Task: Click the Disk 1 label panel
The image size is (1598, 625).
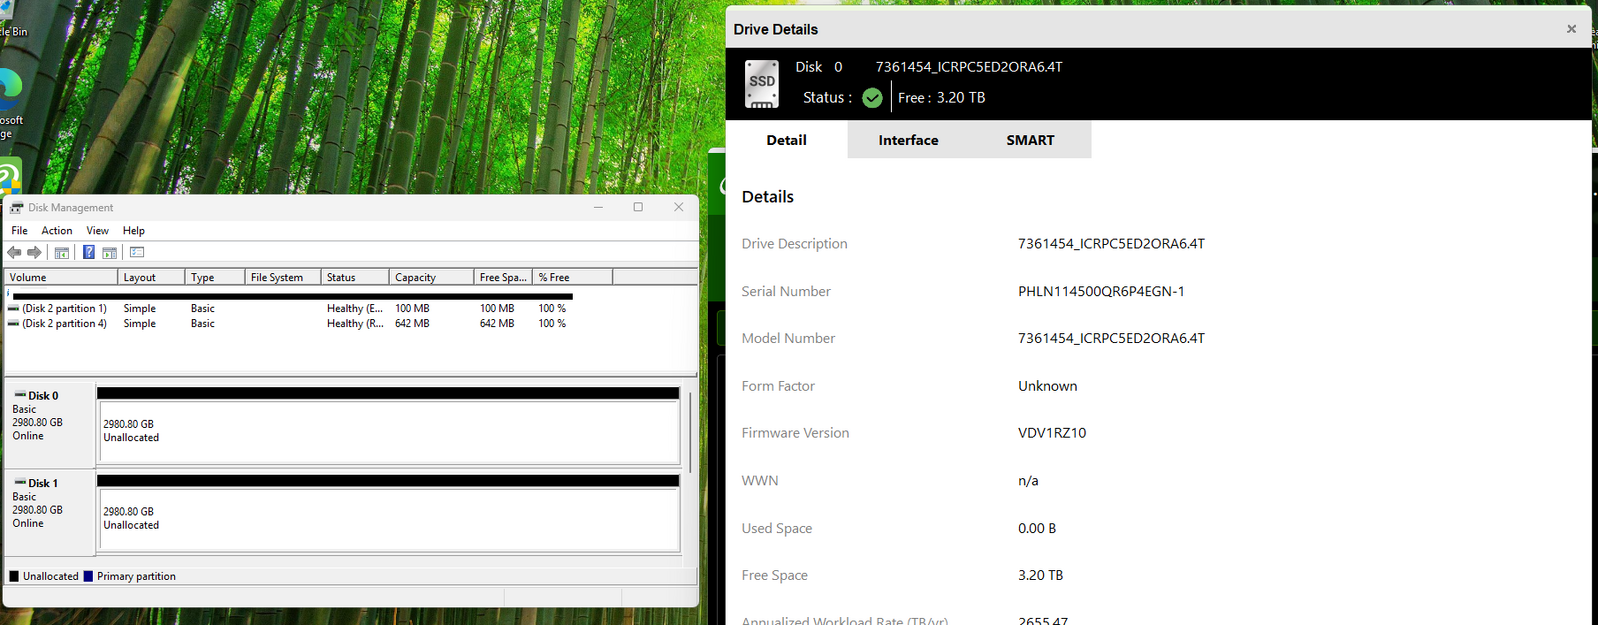Action: click(49, 510)
